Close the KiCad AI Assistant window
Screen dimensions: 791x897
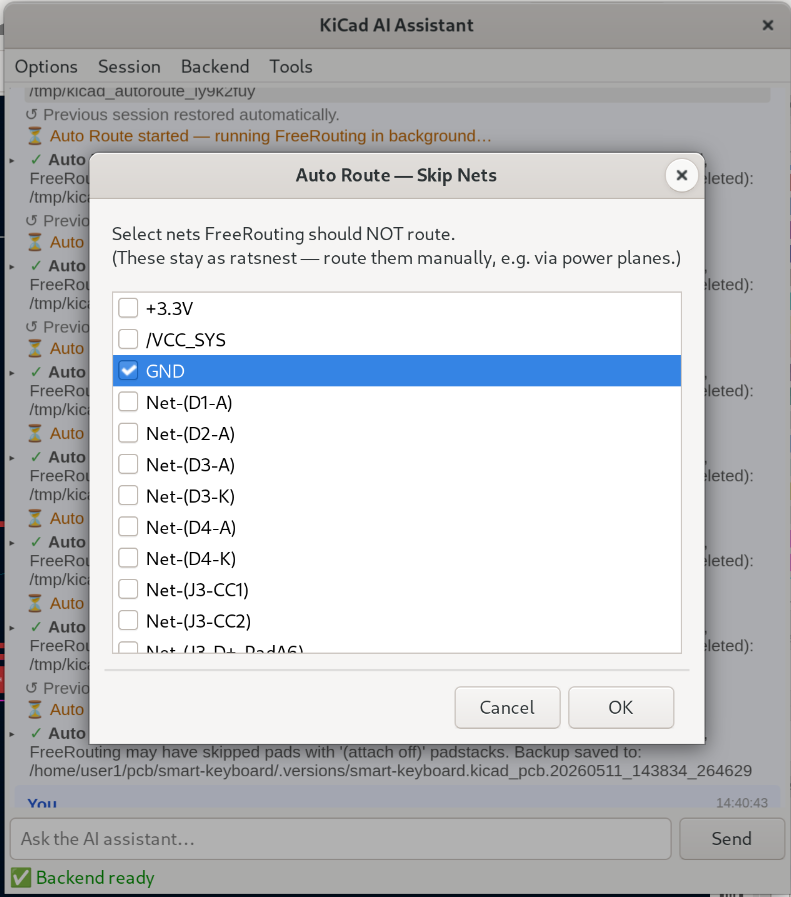tap(768, 25)
